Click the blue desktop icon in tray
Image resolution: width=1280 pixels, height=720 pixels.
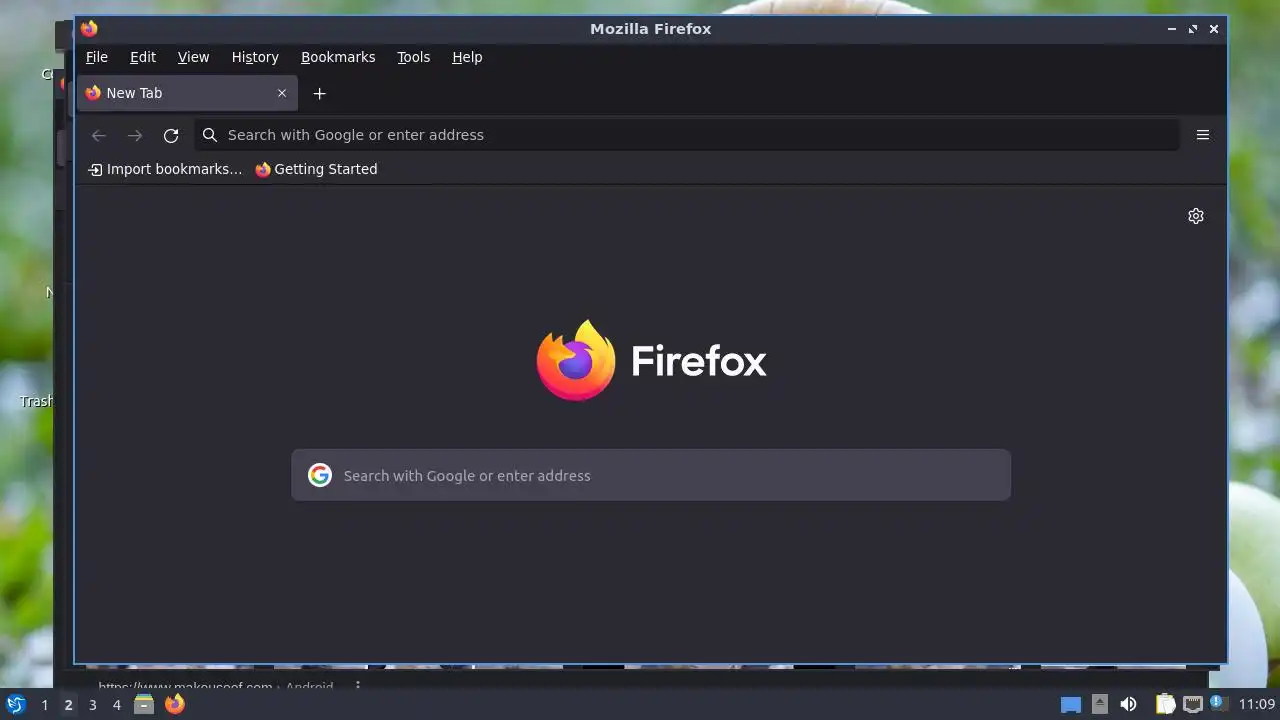tap(1071, 705)
